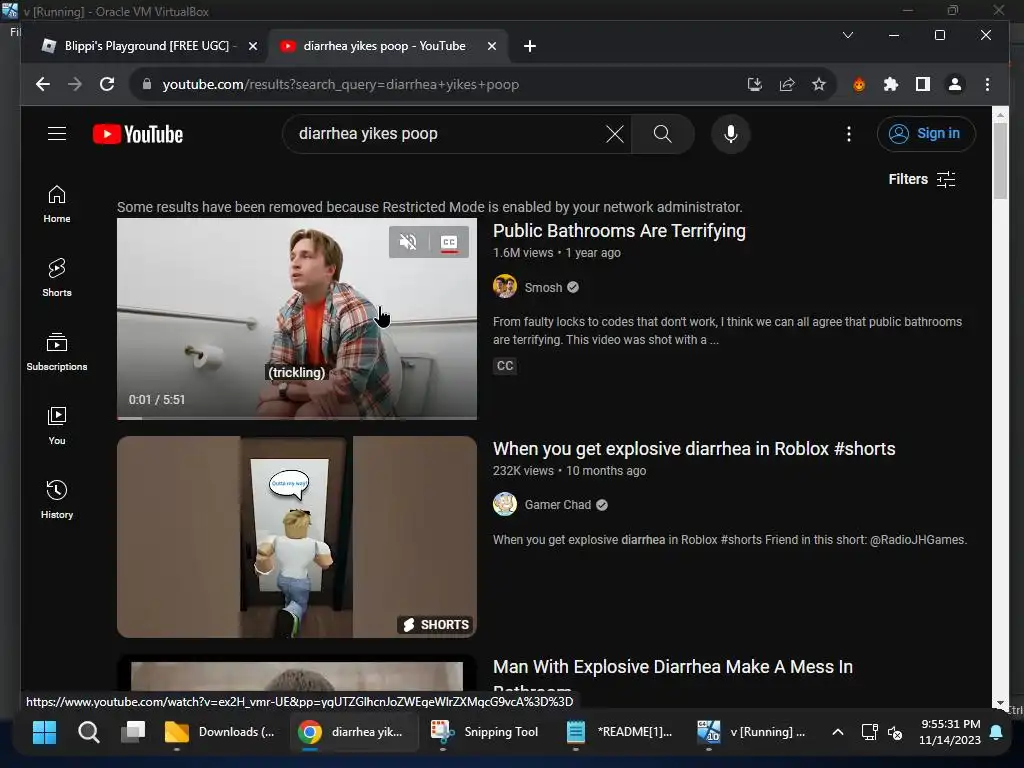Visit the Gamer Chad channel name

click(558, 505)
